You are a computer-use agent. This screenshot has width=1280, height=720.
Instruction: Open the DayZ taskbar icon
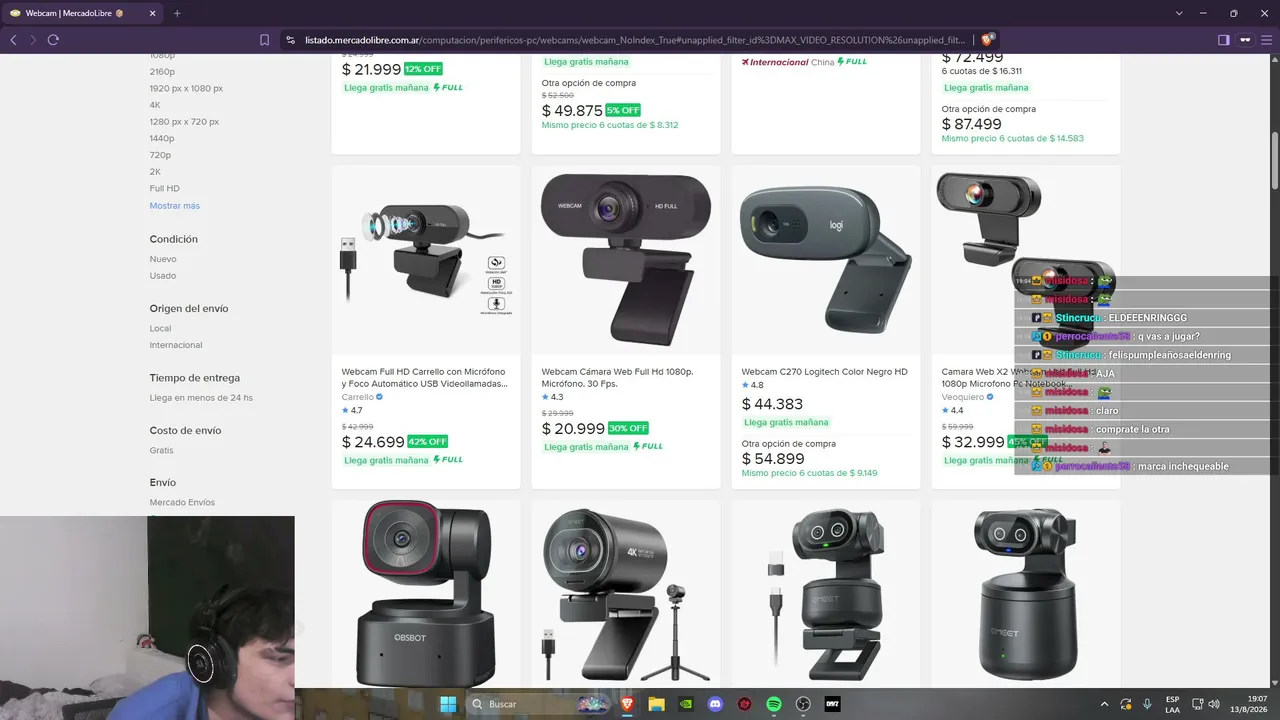[832, 704]
